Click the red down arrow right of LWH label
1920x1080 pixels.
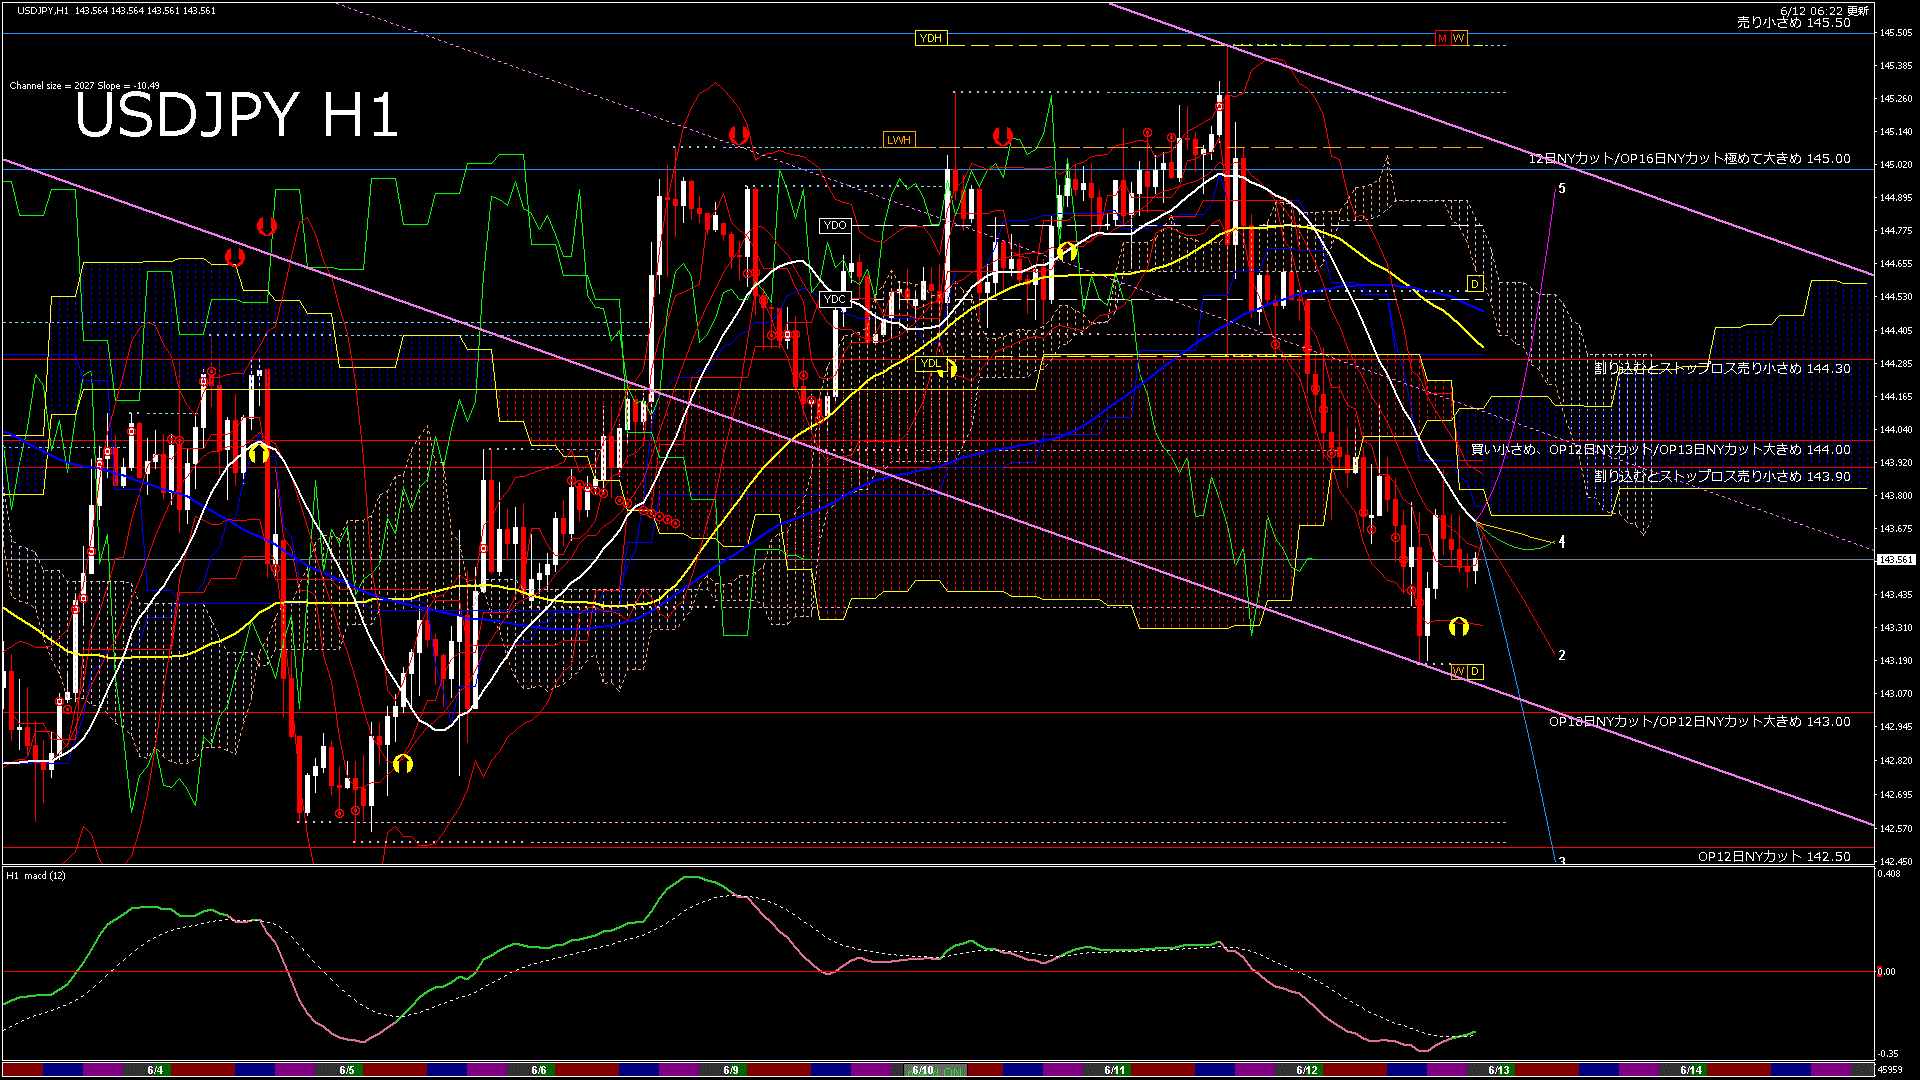1002,136
